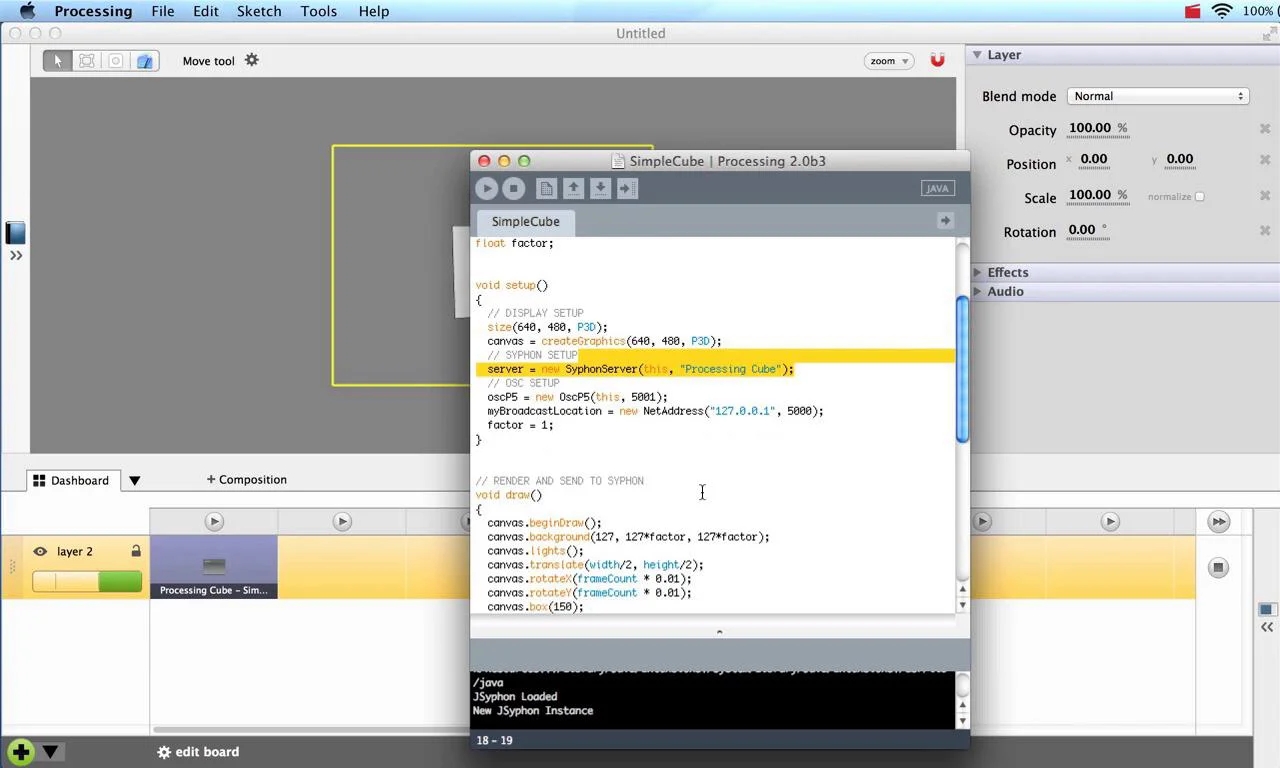Play the first column trigger
Image resolution: width=1280 pixels, height=768 pixels.
(214, 521)
